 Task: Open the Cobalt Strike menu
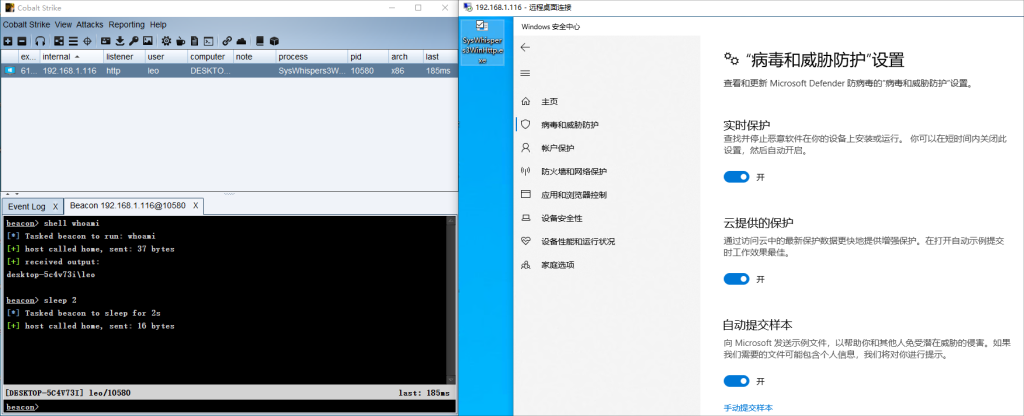coord(26,25)
